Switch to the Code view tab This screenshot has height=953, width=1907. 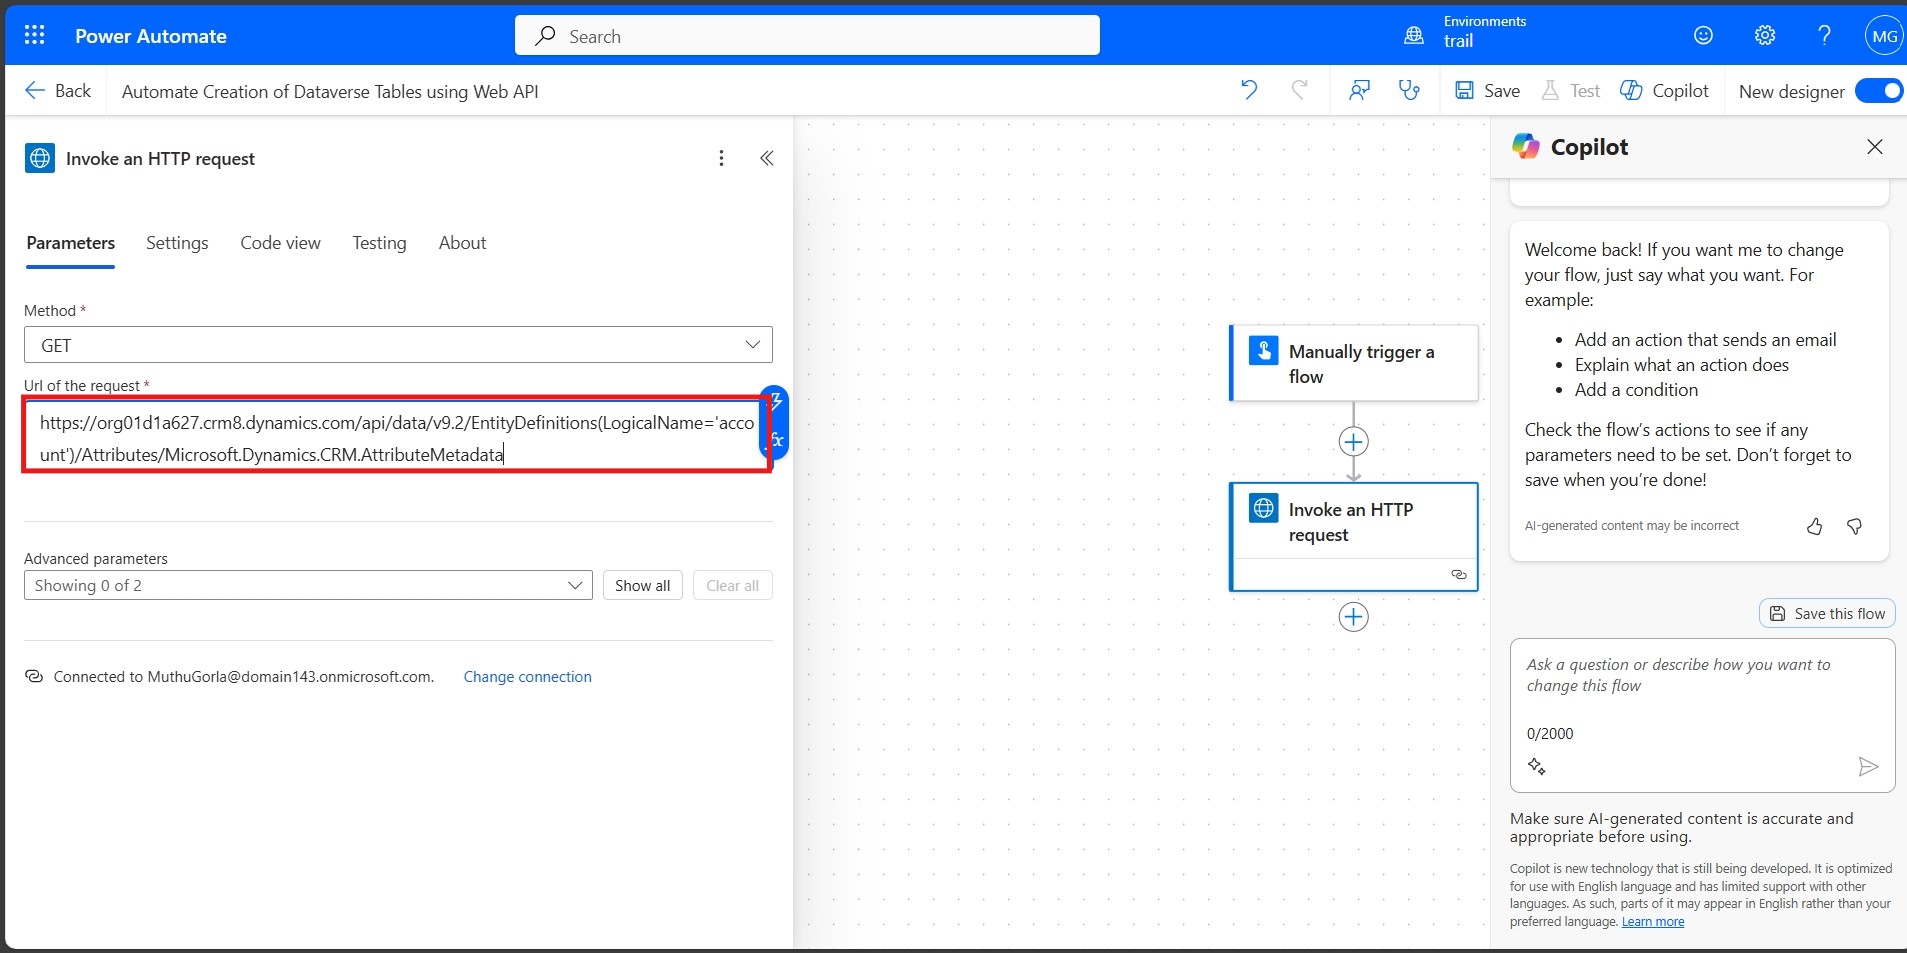click(280, 243)
